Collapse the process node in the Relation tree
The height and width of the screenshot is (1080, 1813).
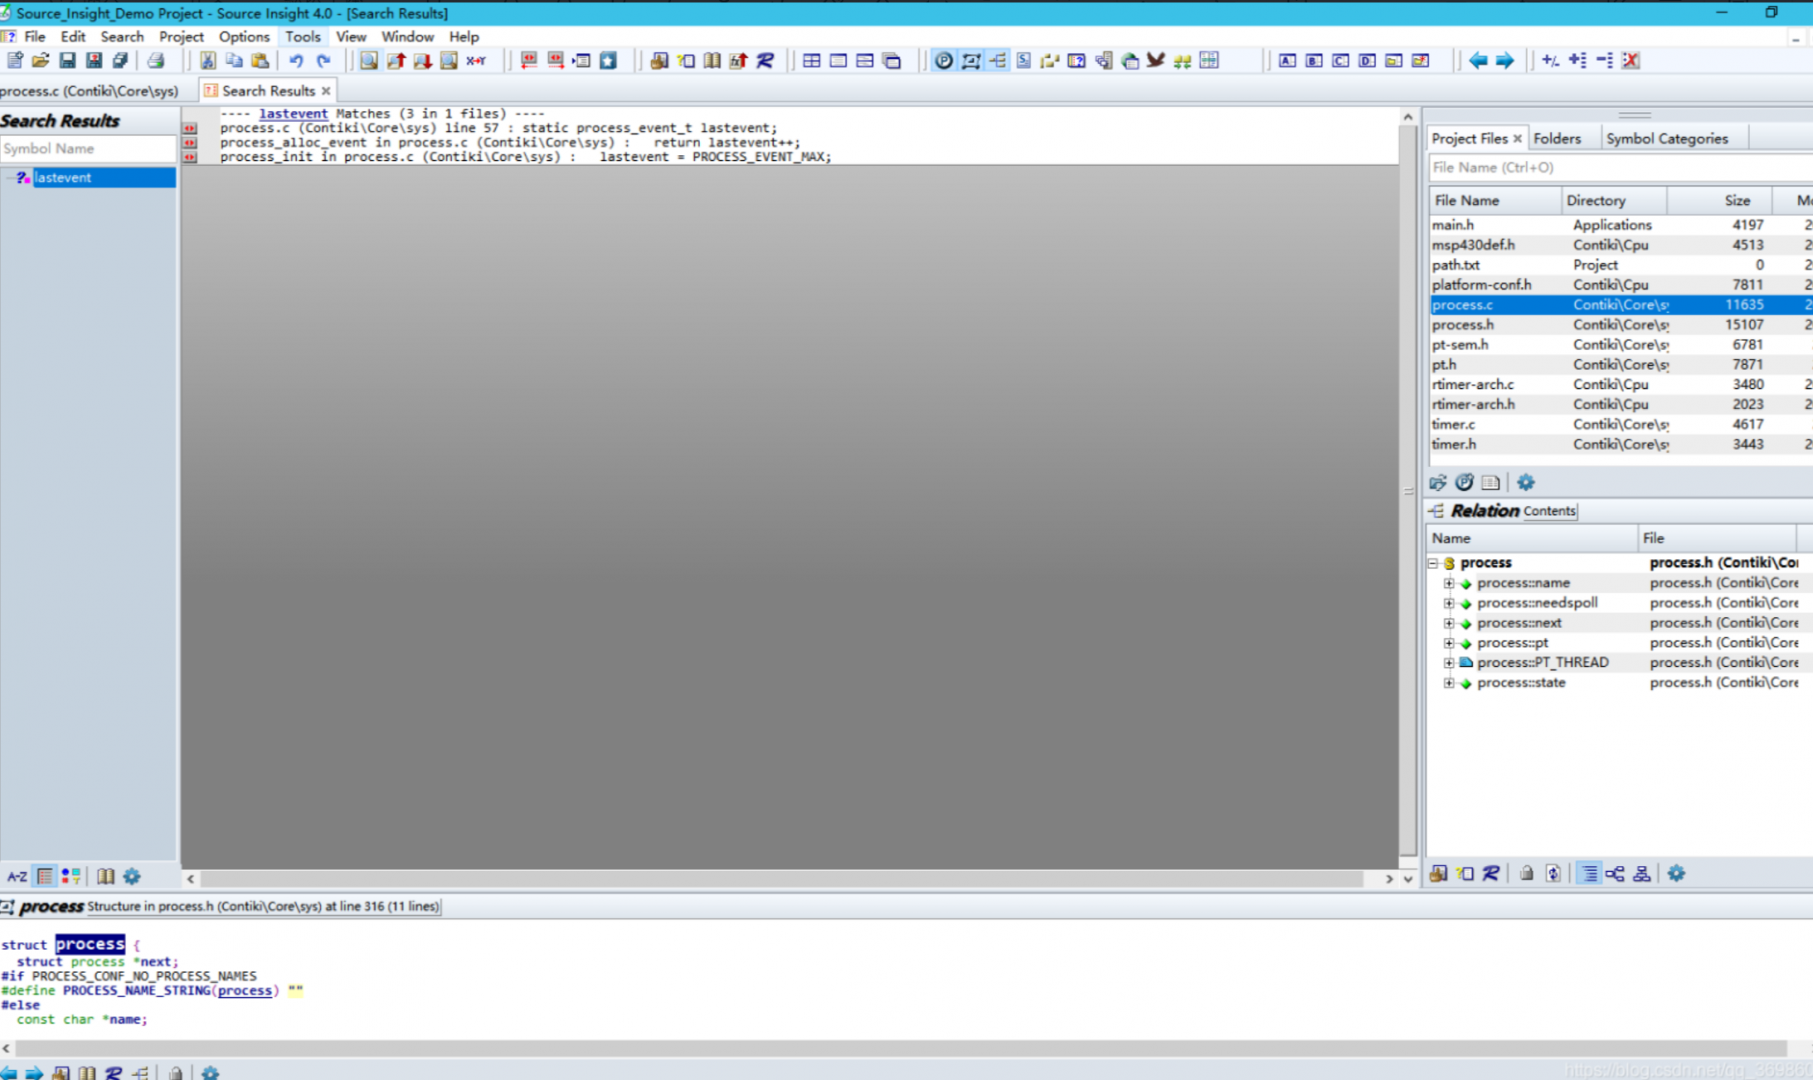(1433, 563)
